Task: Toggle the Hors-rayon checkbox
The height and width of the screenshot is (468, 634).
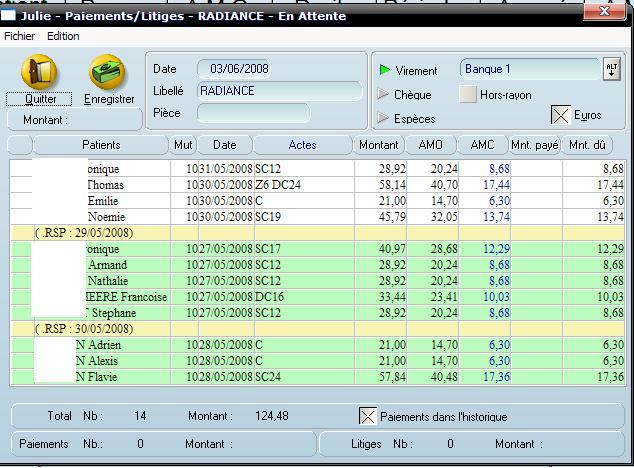Action: pos(467,95)
